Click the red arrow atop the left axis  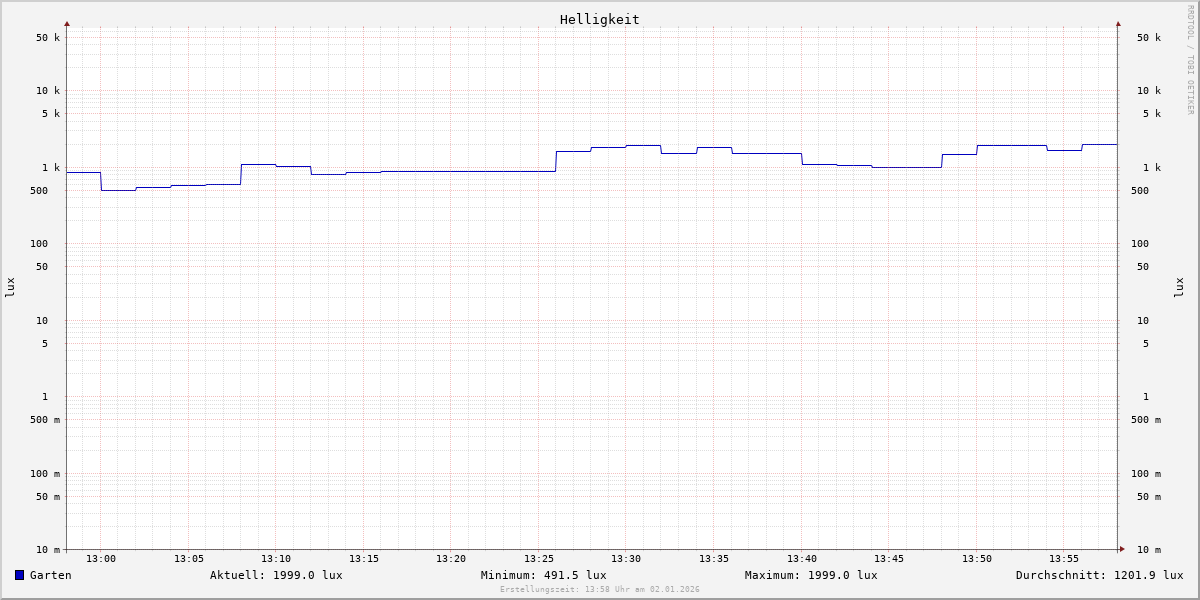67,23
